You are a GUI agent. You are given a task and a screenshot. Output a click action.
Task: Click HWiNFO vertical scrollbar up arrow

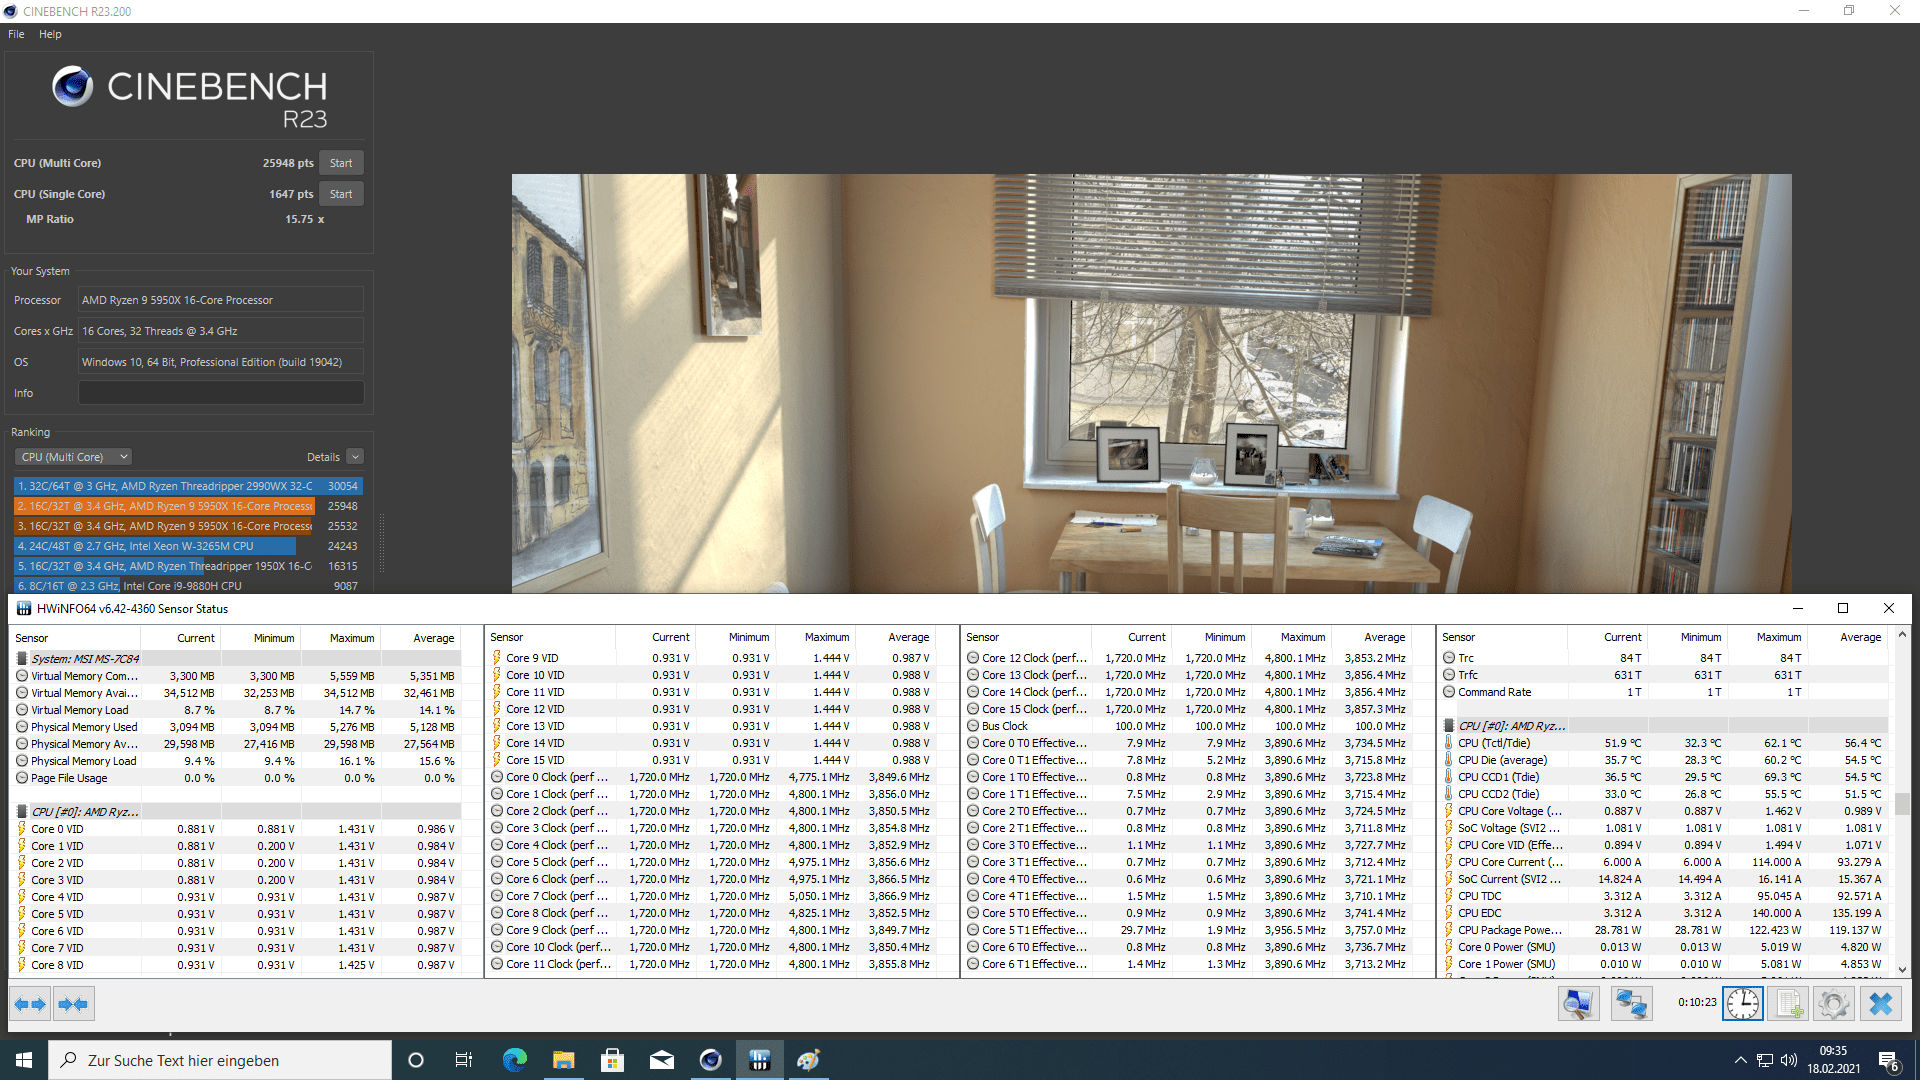point(1902,635)
